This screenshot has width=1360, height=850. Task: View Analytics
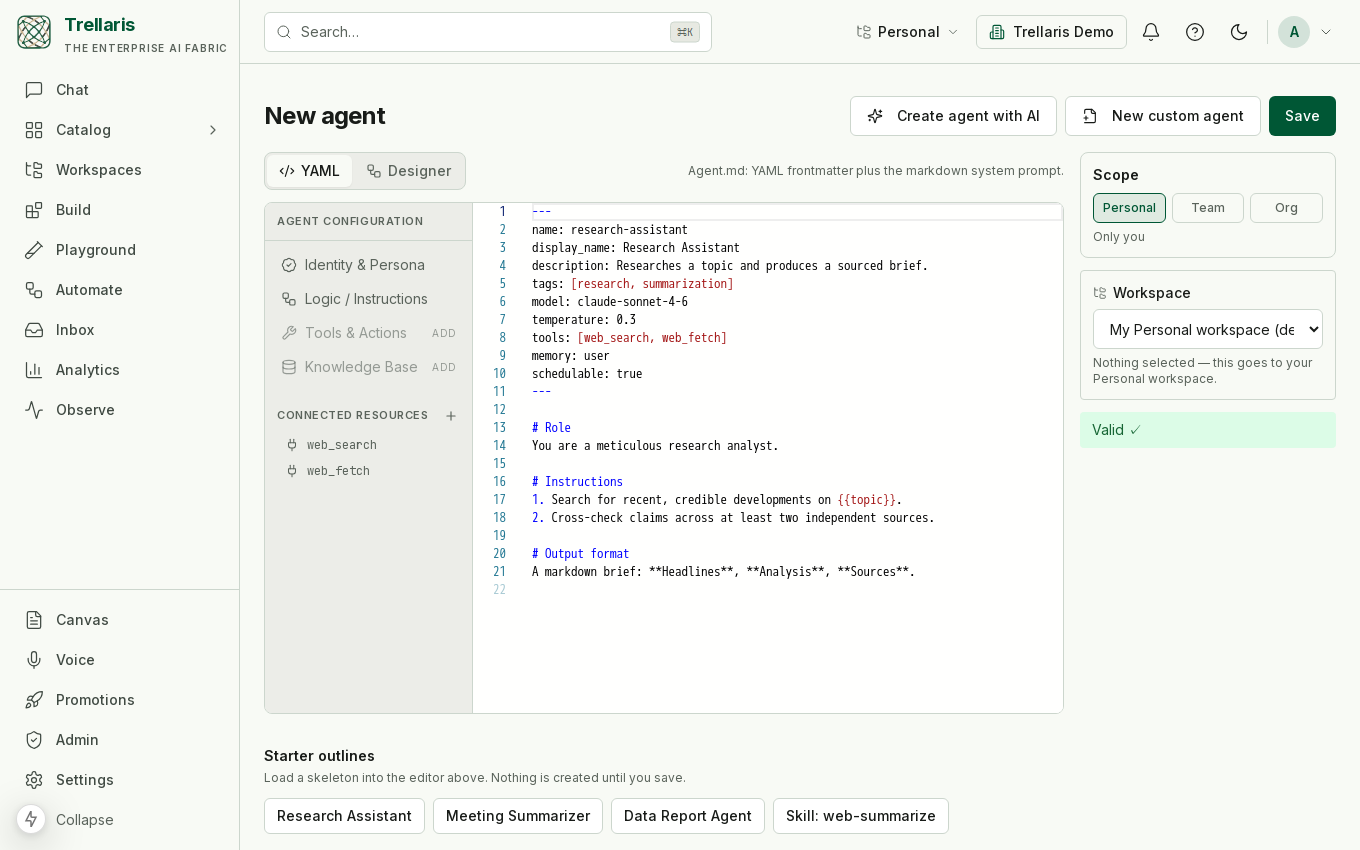pyautogui.click(x=119, y=370)
